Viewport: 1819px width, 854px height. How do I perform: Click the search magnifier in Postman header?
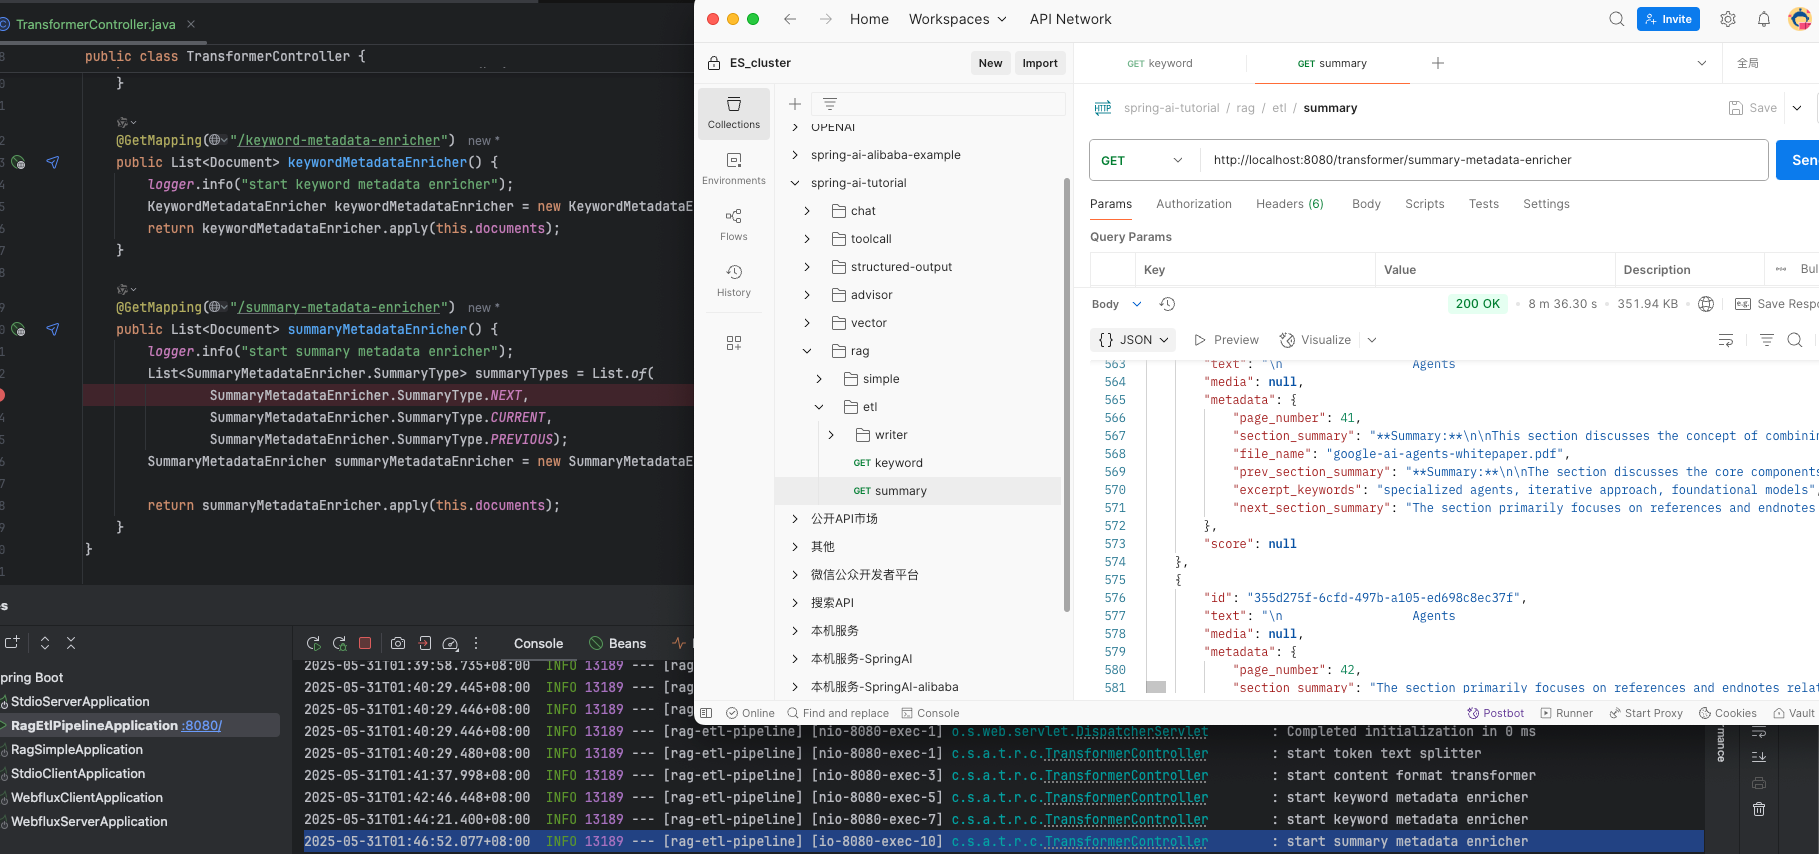[x=1616, y=19]
